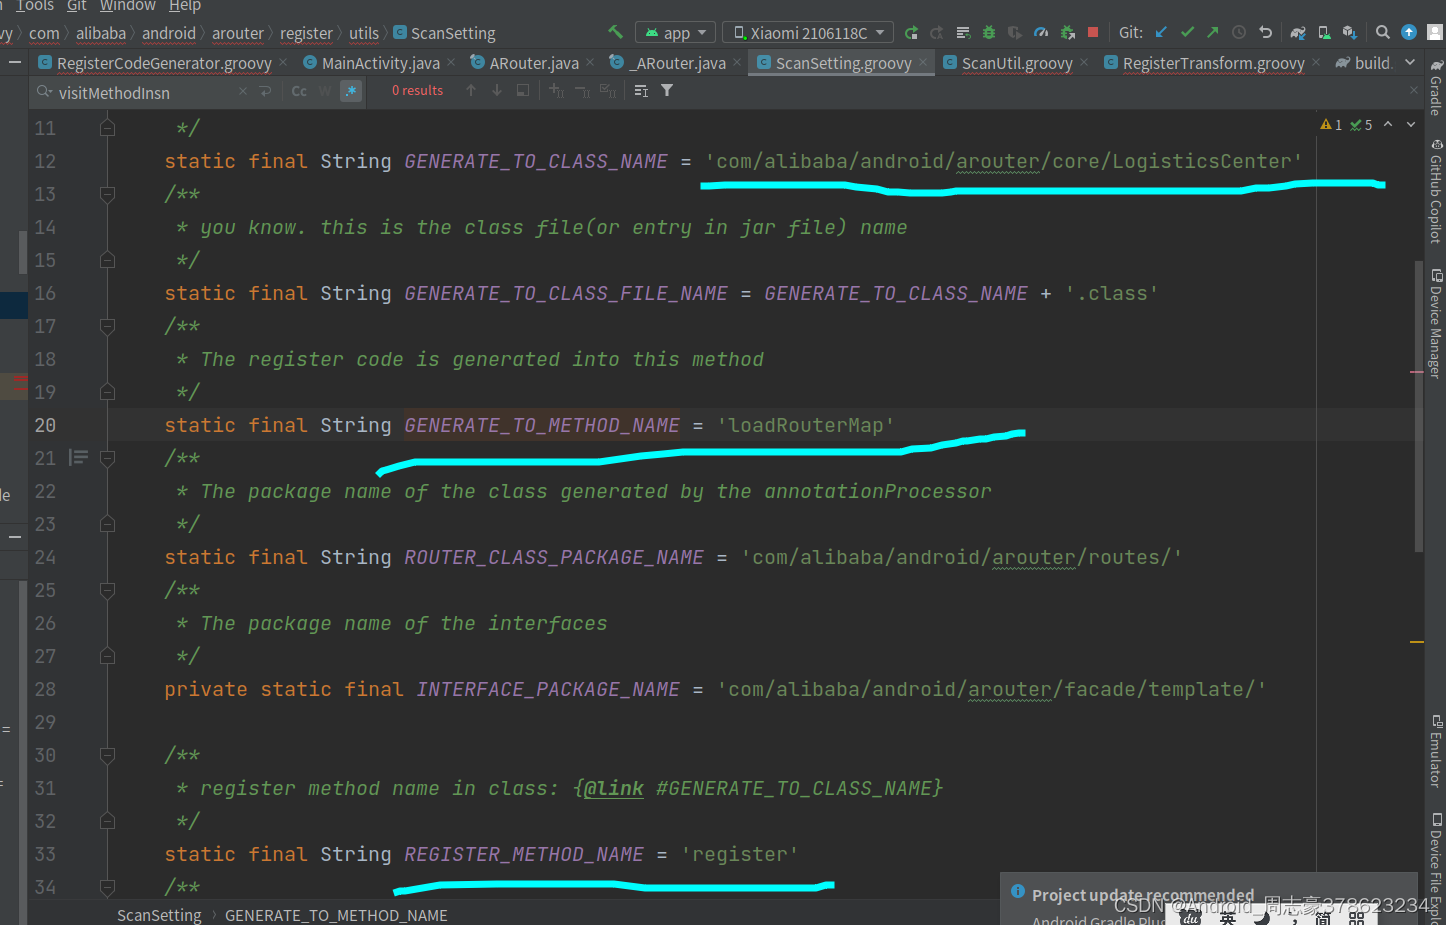This screenshot has height=925, width=1446.
Task: Open the Gradle side panel
Action: tap(1435, 86)
